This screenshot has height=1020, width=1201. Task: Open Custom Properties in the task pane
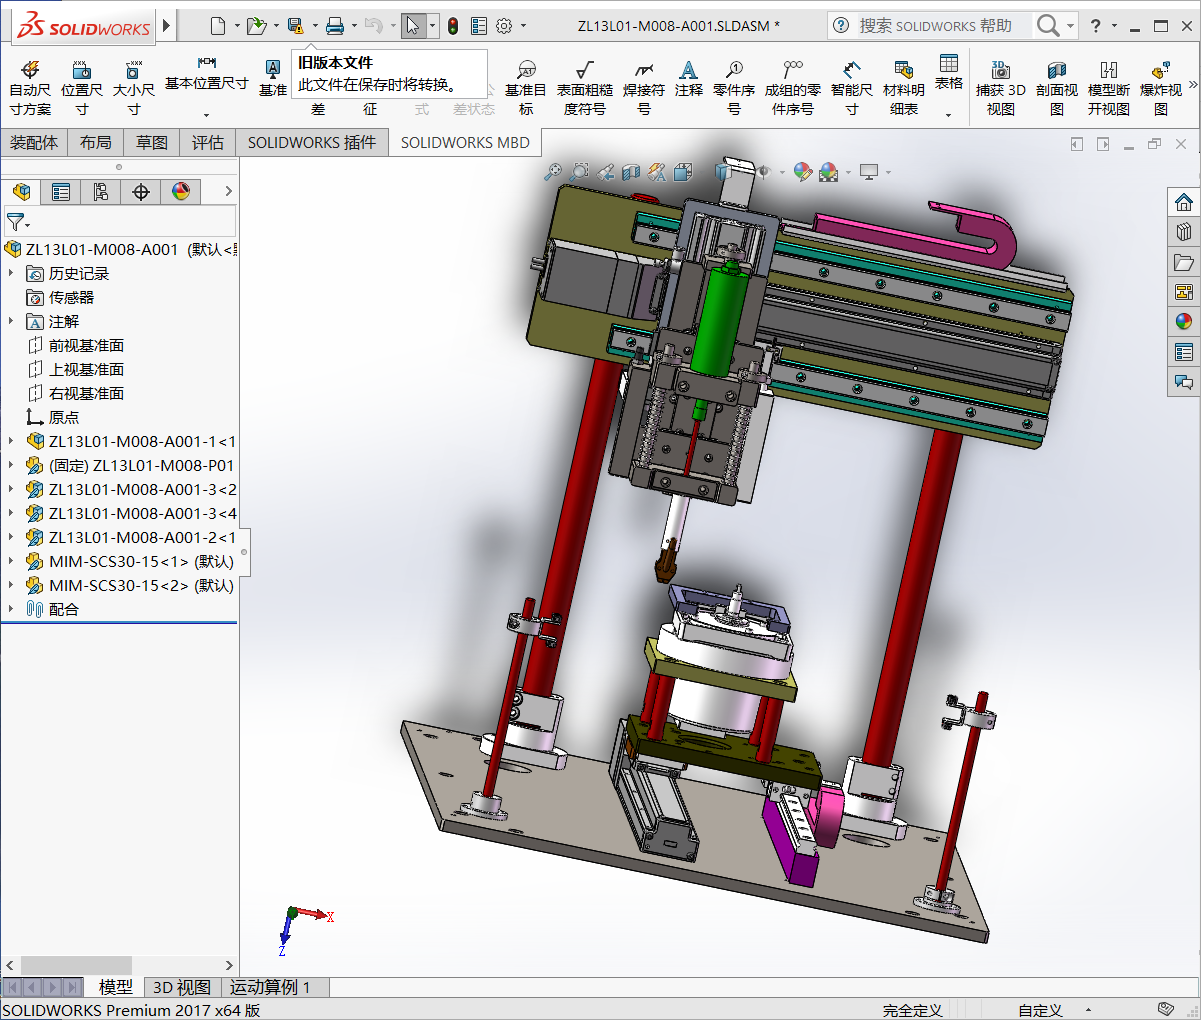pyautogui.click(x=1184, y=352)
